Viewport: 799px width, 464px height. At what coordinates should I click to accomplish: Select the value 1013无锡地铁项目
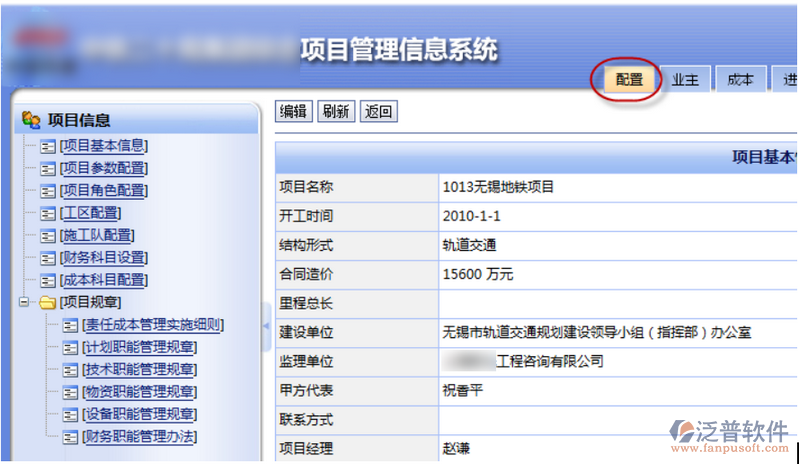[x=498, y=187]
